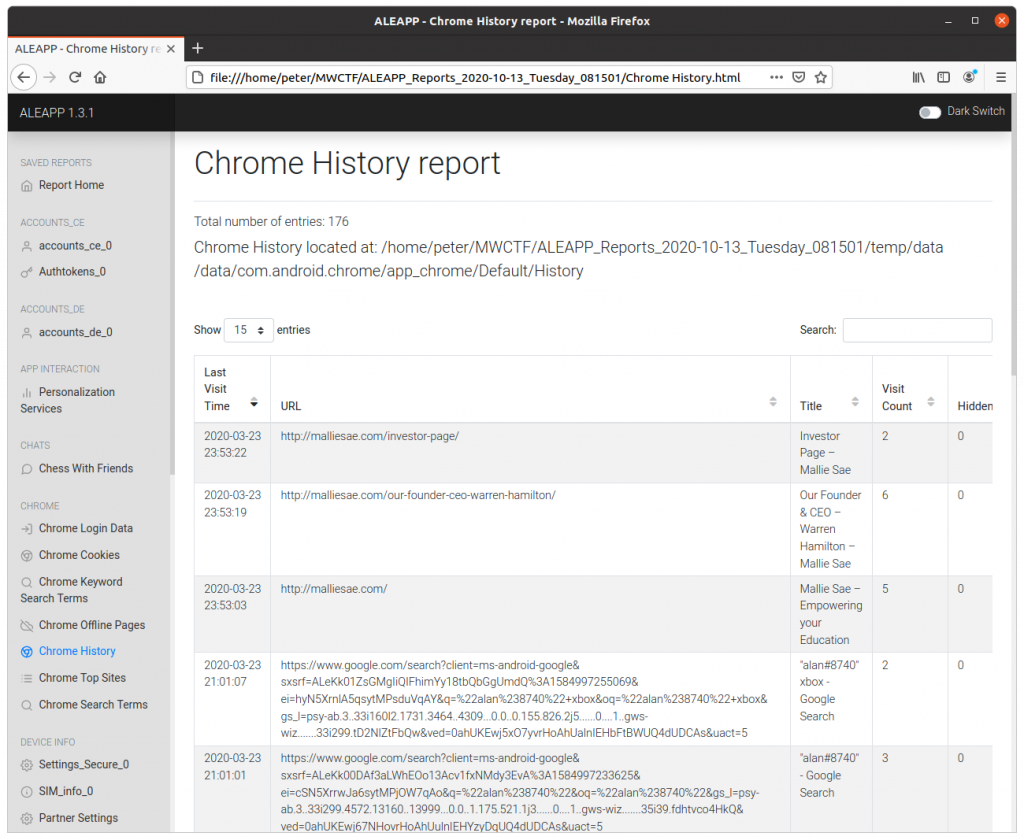Open a new browser tab

[198, 48]
